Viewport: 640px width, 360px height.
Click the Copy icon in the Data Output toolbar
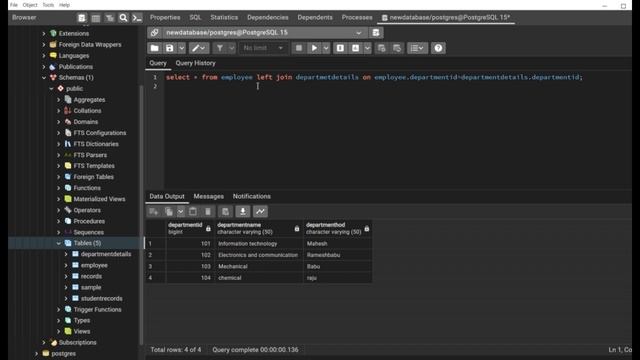tap(169, 211)
